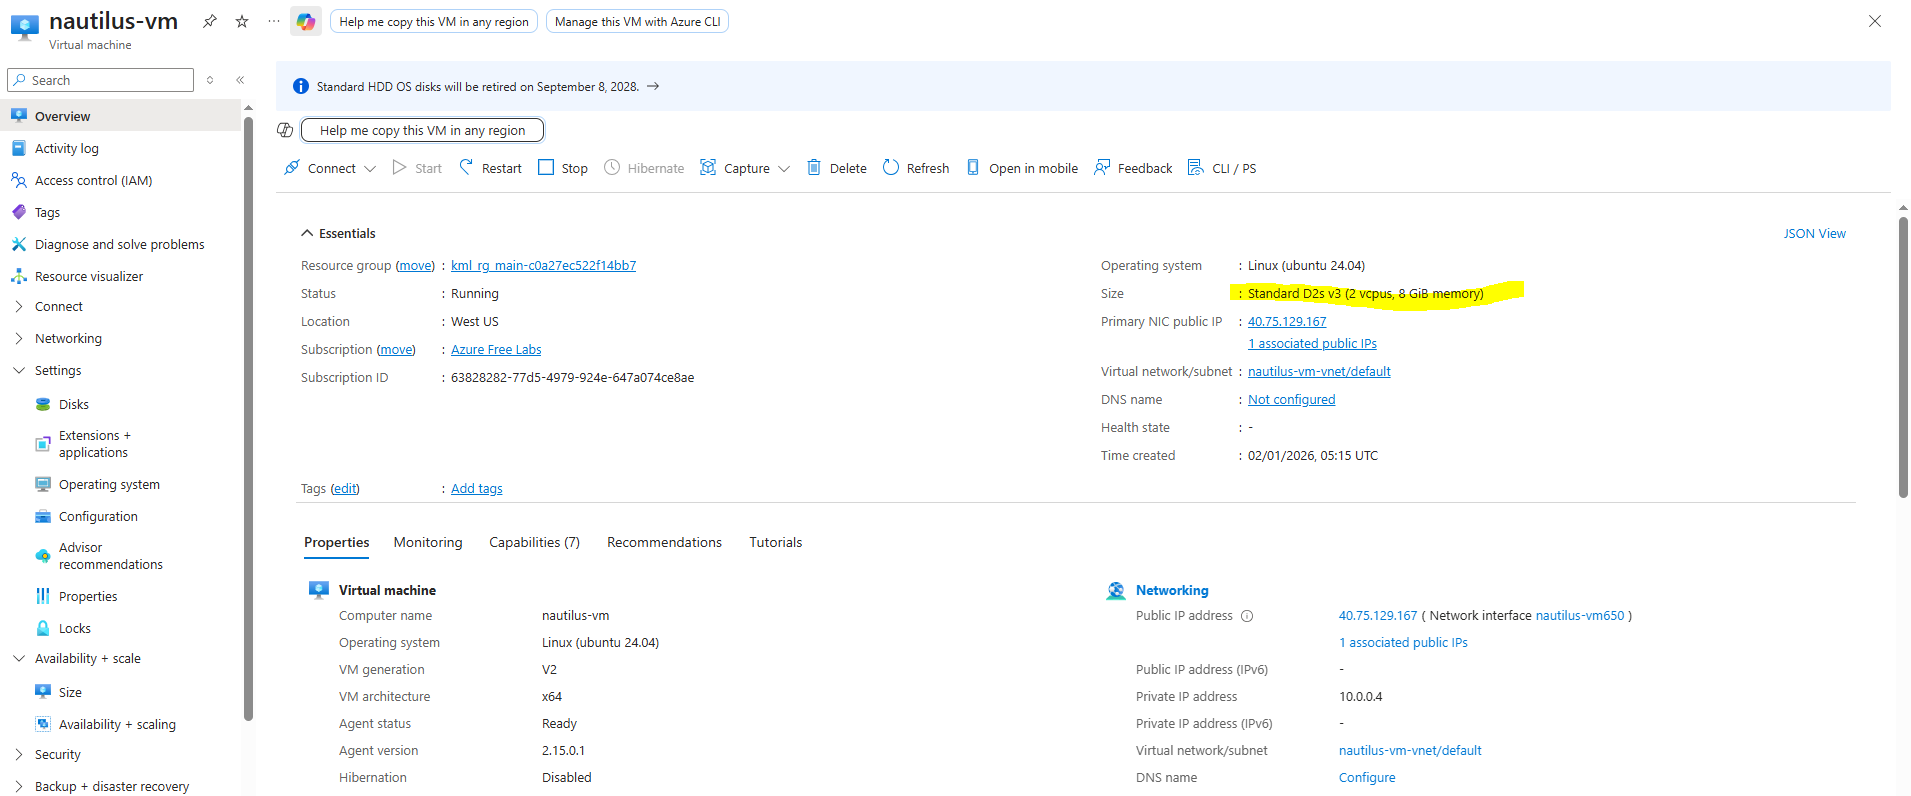This screenshot has width=1911, height=796.
Task: Open the Feedback pane
Action: click(1133, 168)
